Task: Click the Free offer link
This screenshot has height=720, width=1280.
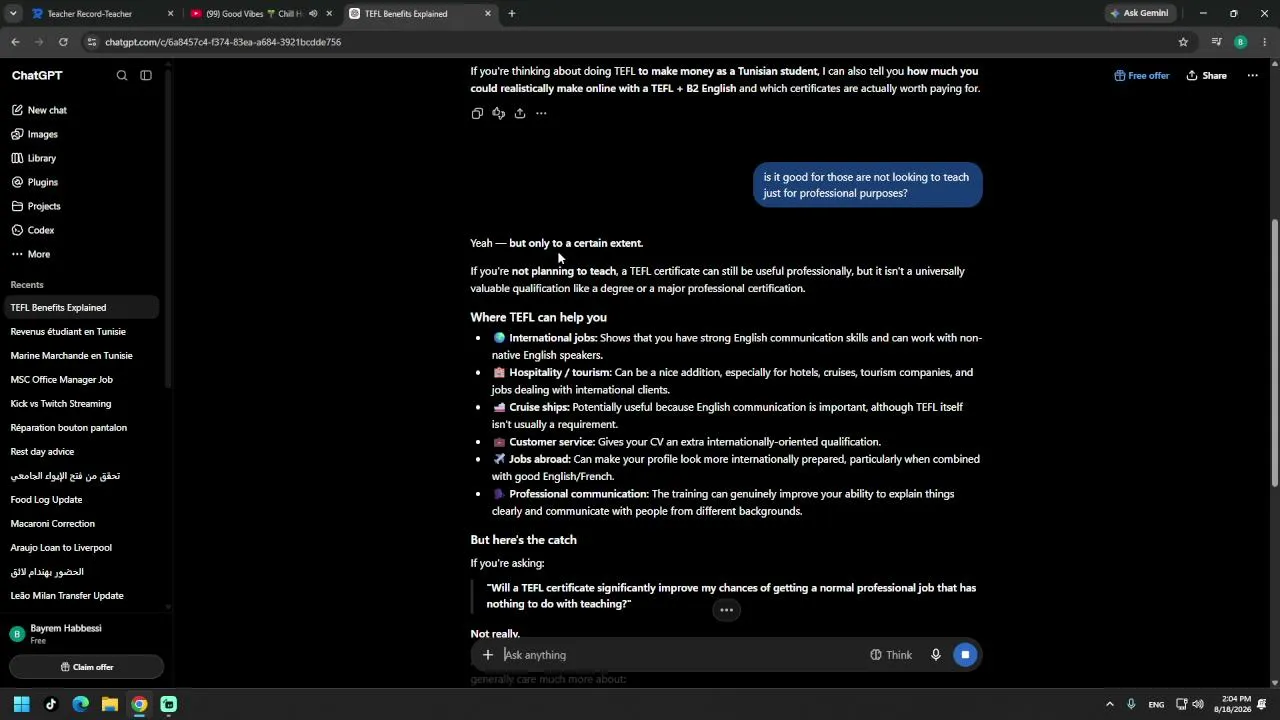Action: tap(1141, 76)
